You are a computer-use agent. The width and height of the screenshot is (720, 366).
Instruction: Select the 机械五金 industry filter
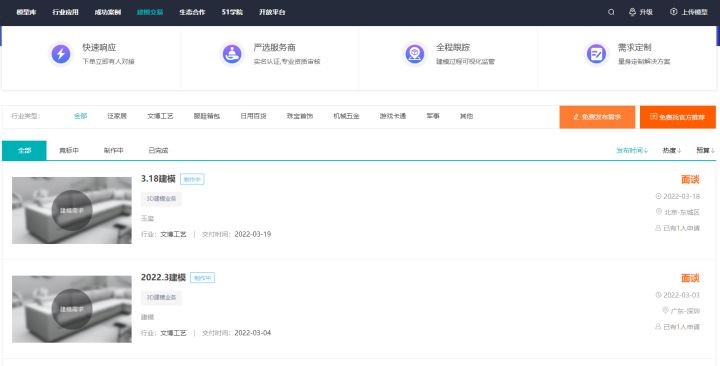click(x=346, y=116)
